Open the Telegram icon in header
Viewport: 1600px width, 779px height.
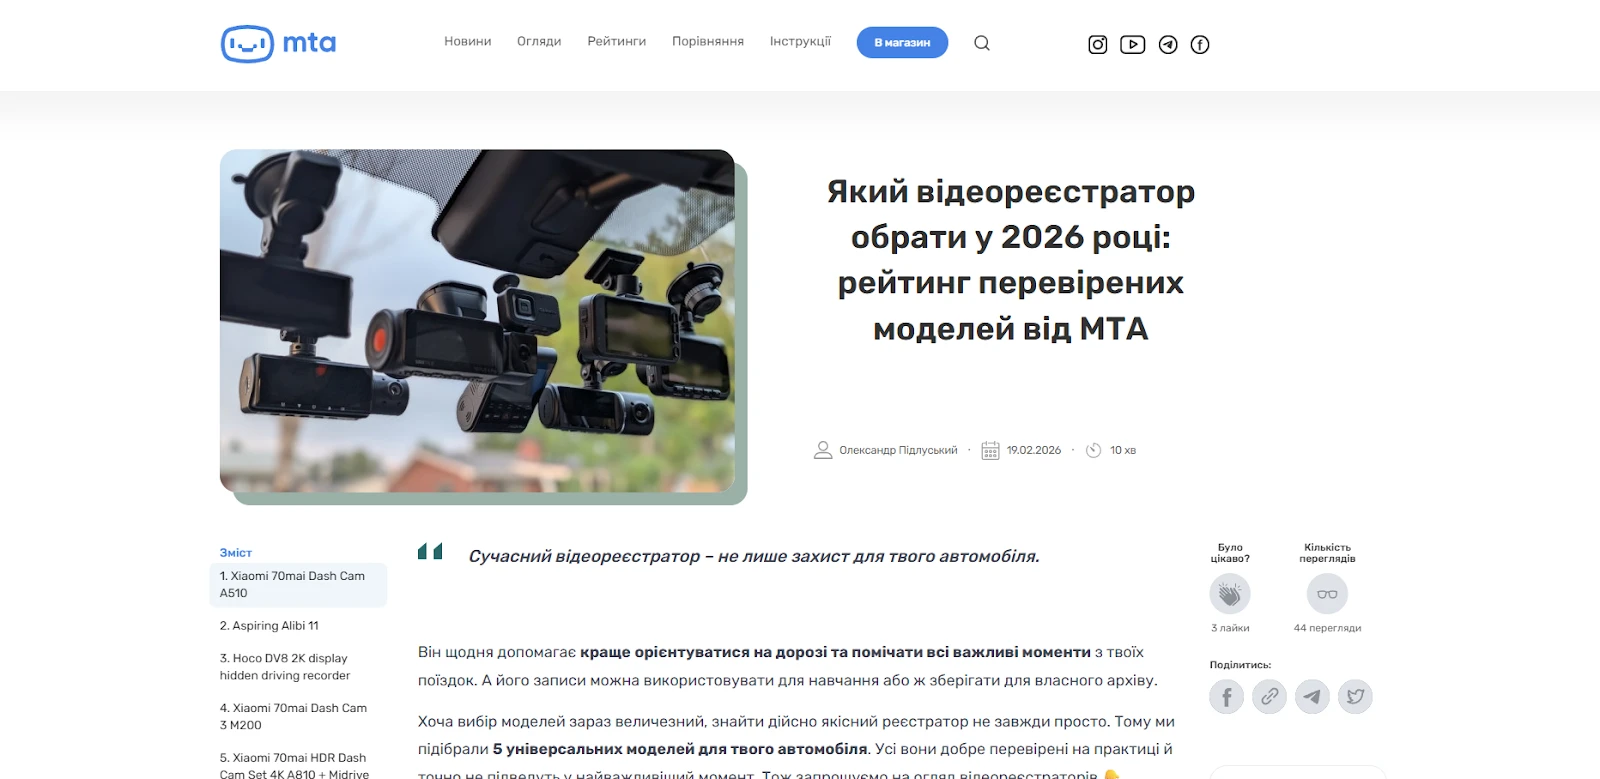click(1168, 44)
